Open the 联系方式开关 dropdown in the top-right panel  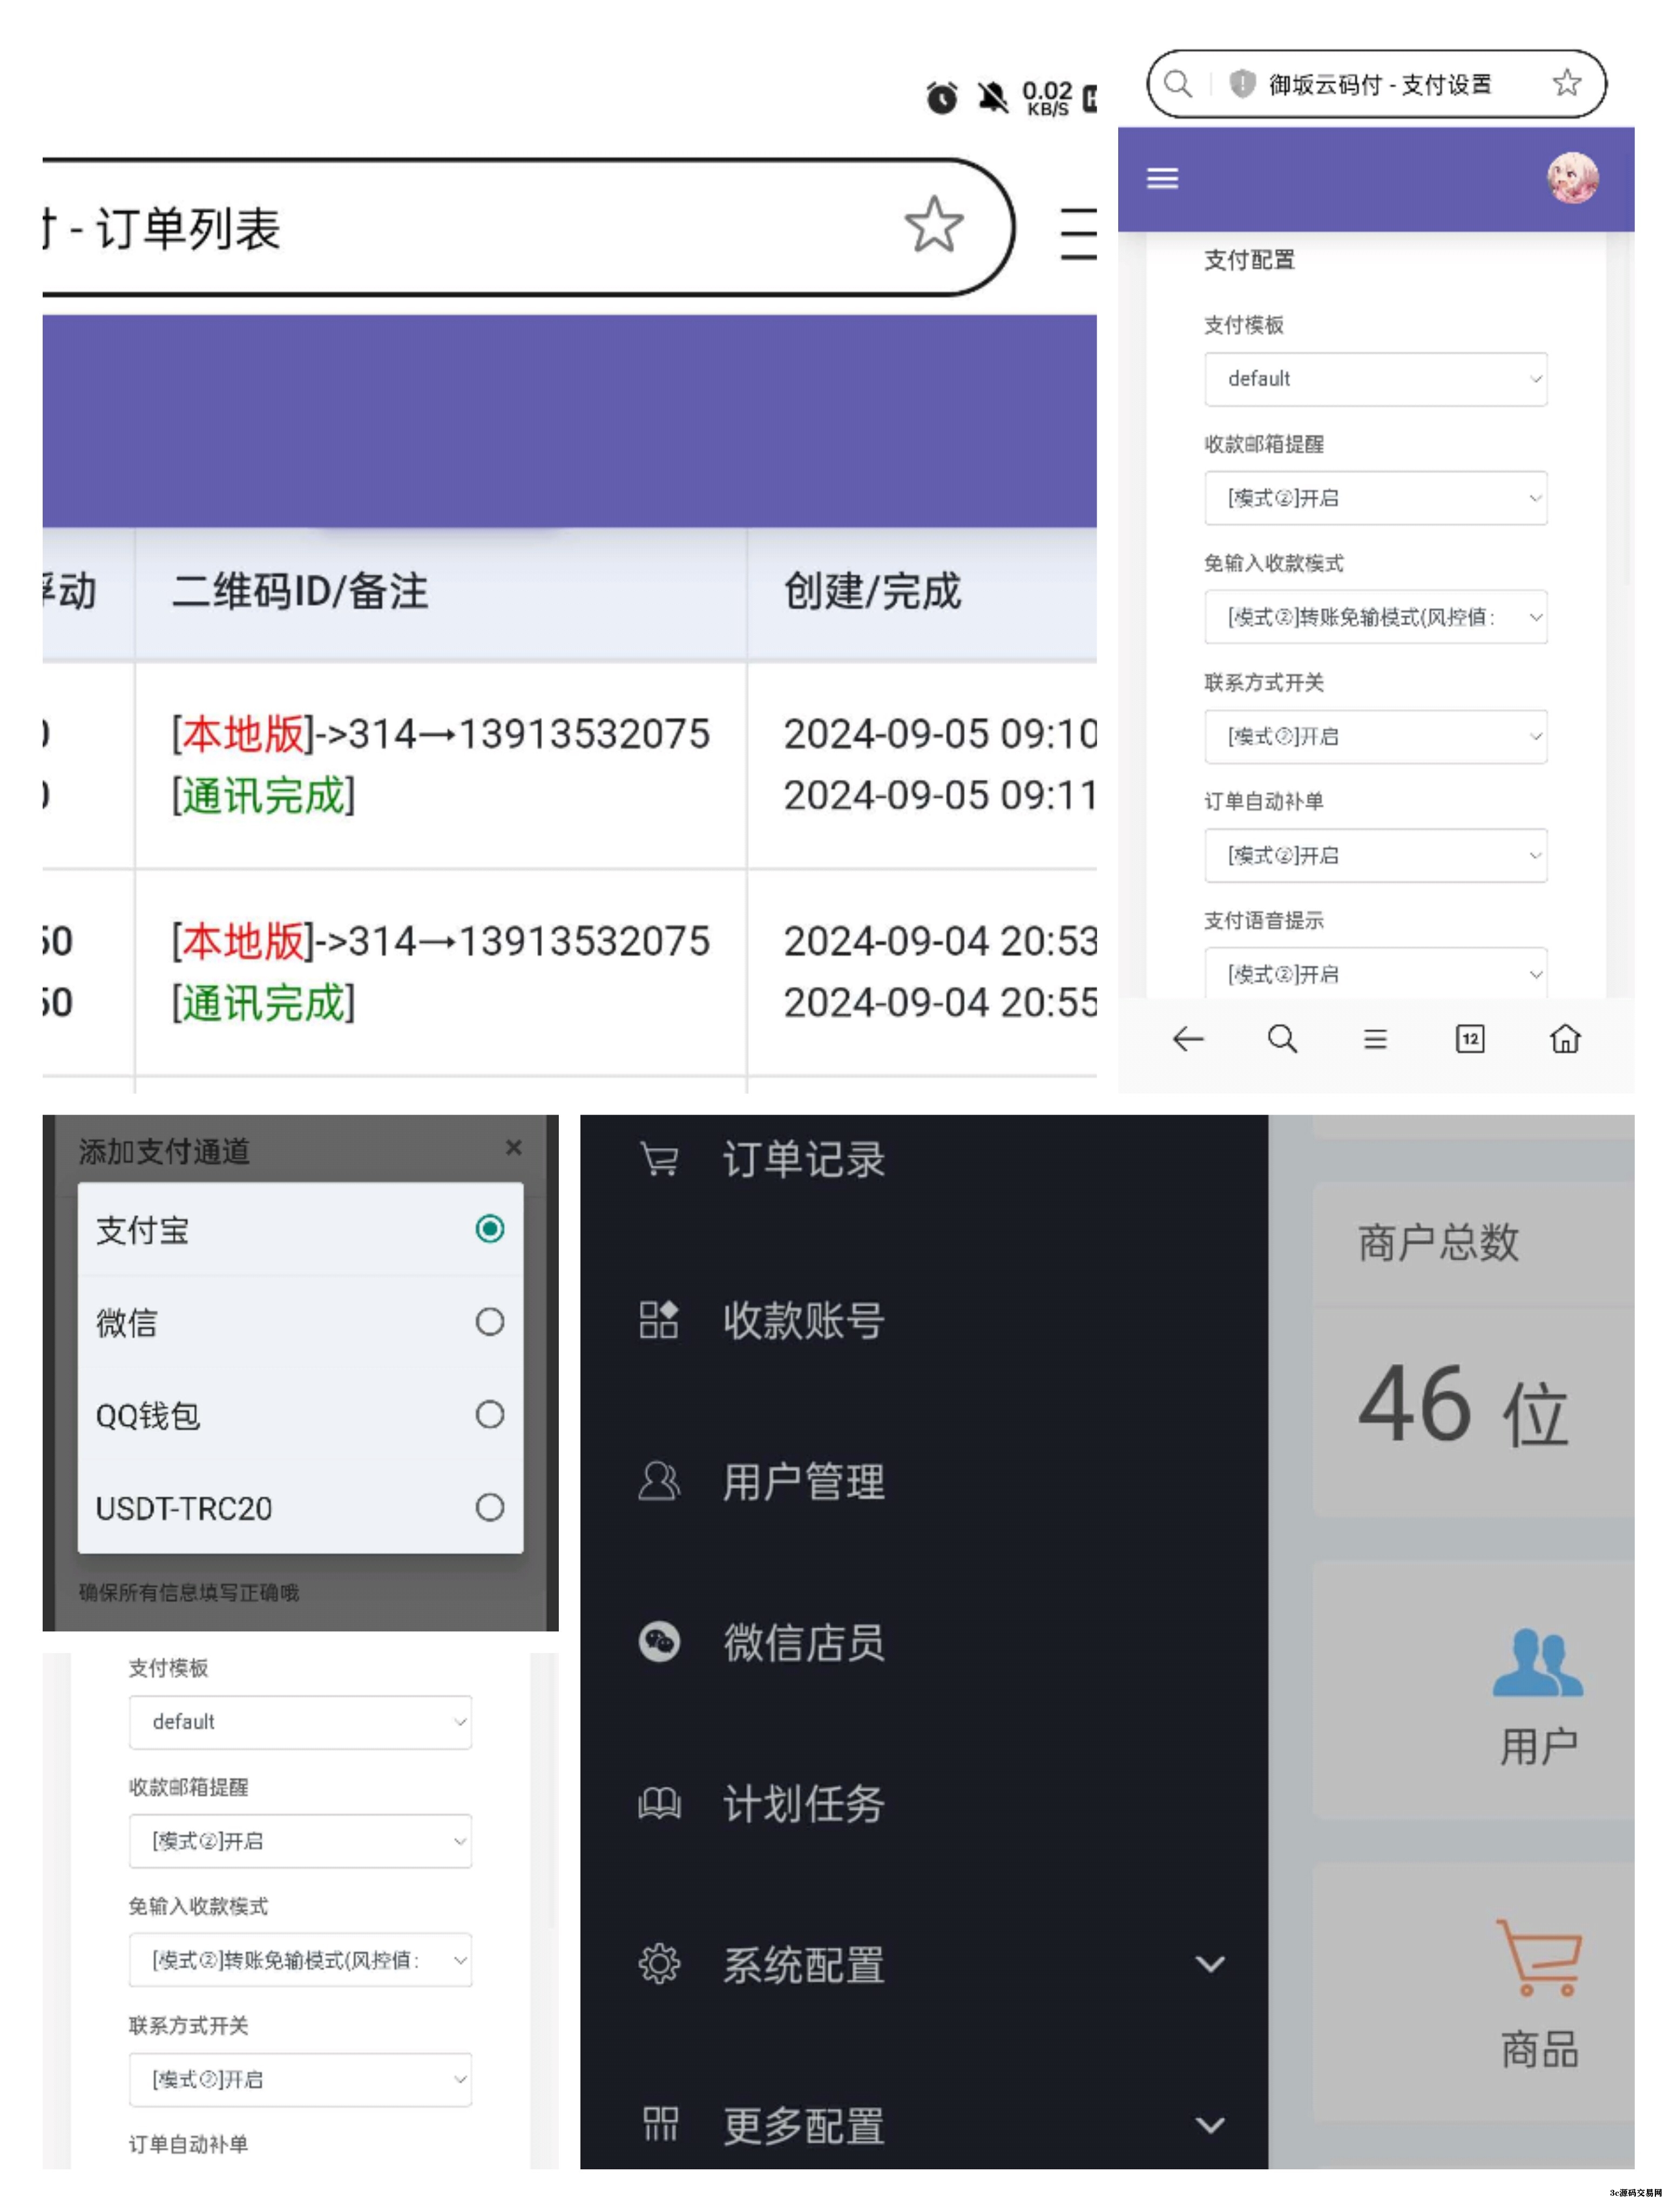point(1376,737)
